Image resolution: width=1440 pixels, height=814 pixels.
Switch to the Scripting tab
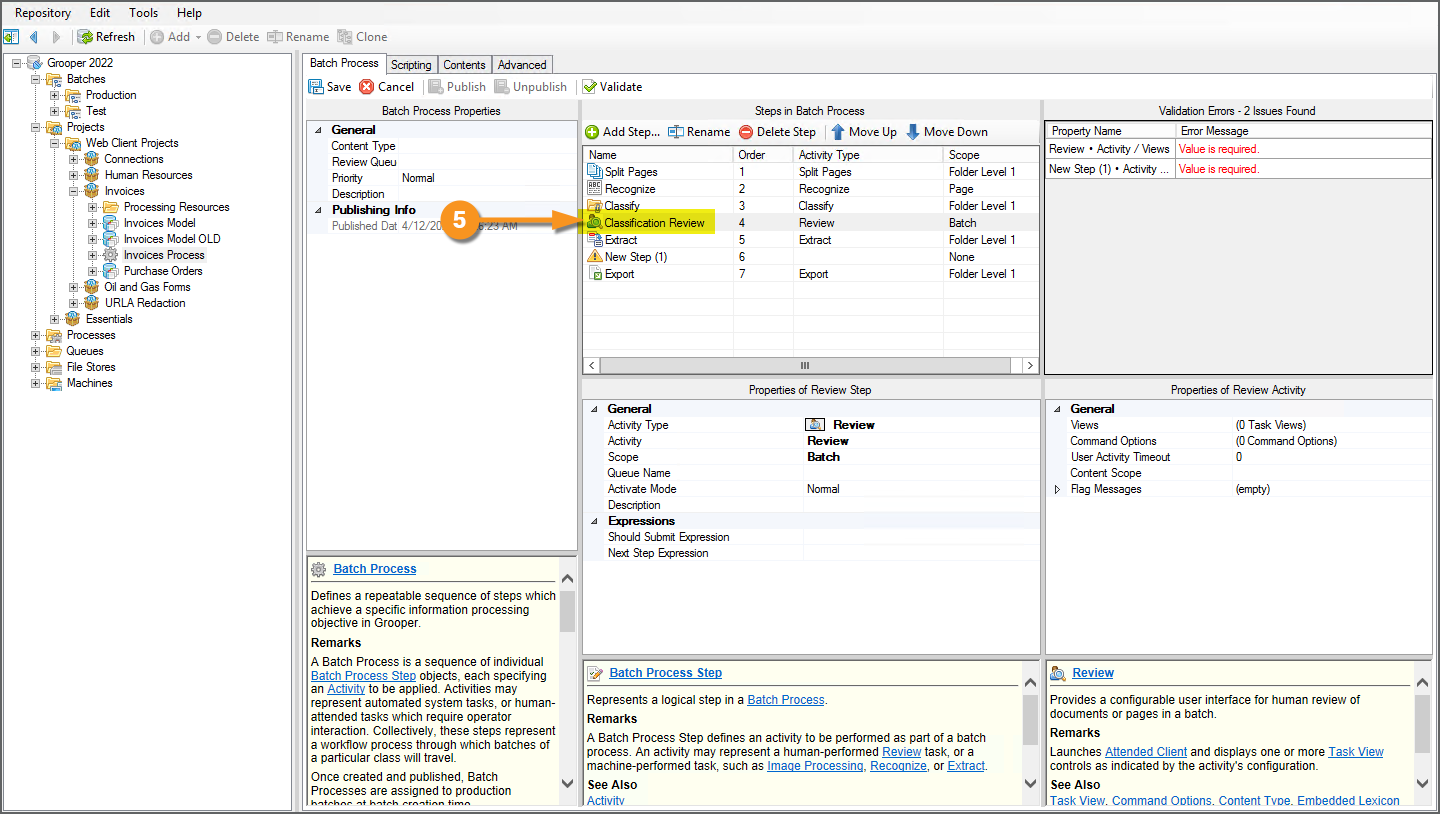[x=411, y=65]
